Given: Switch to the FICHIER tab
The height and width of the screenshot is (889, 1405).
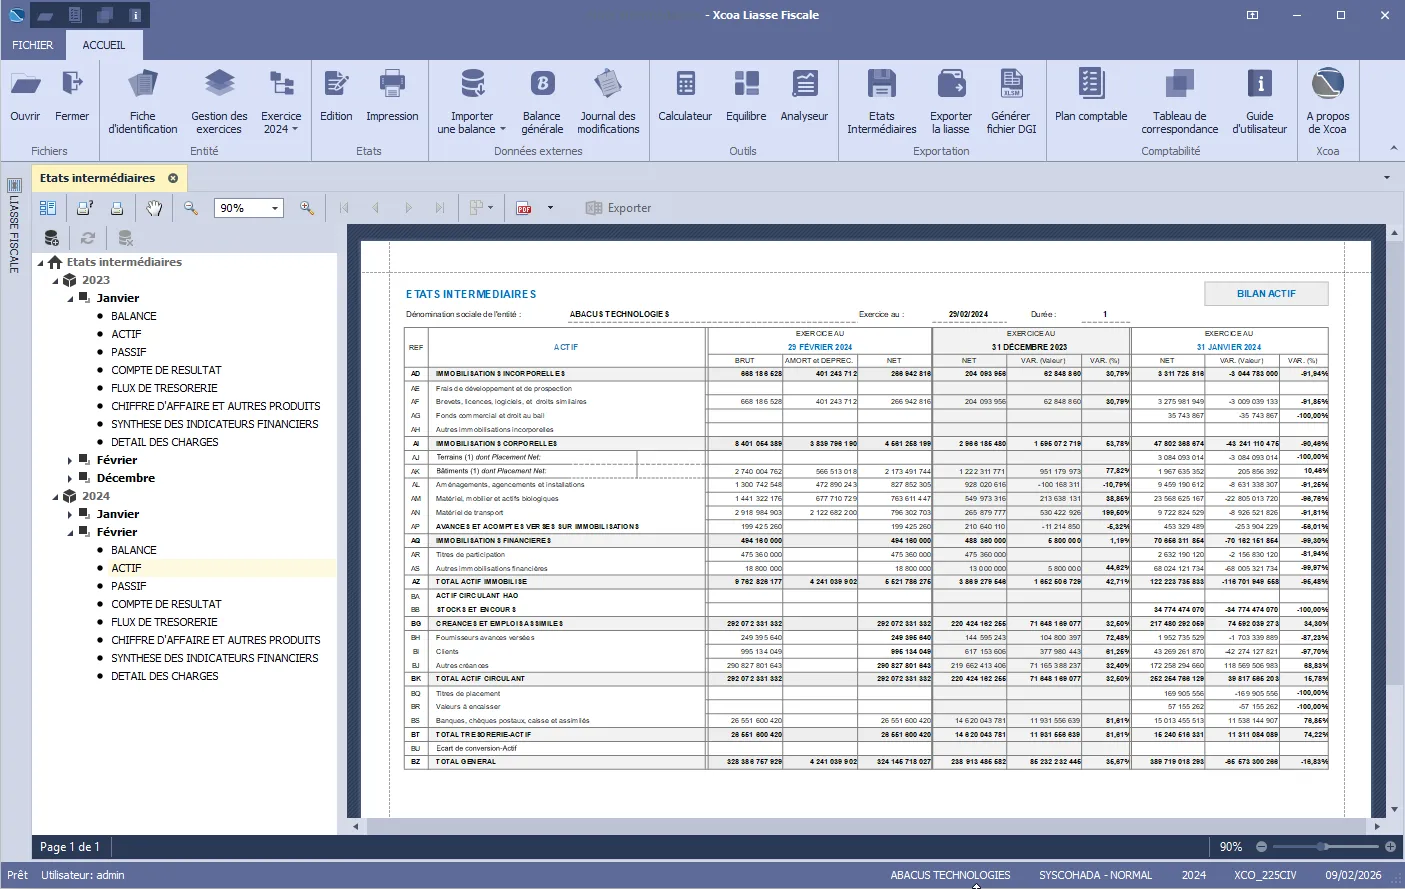Looking at the screenshot, I should 33,45.
